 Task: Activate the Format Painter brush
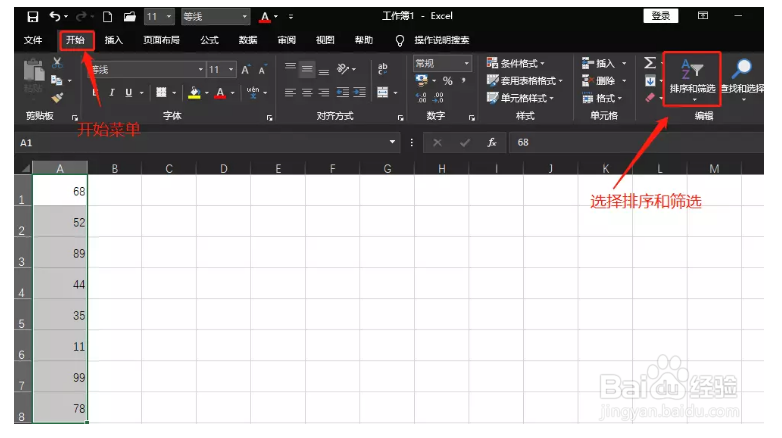click(x=57, y=97)
